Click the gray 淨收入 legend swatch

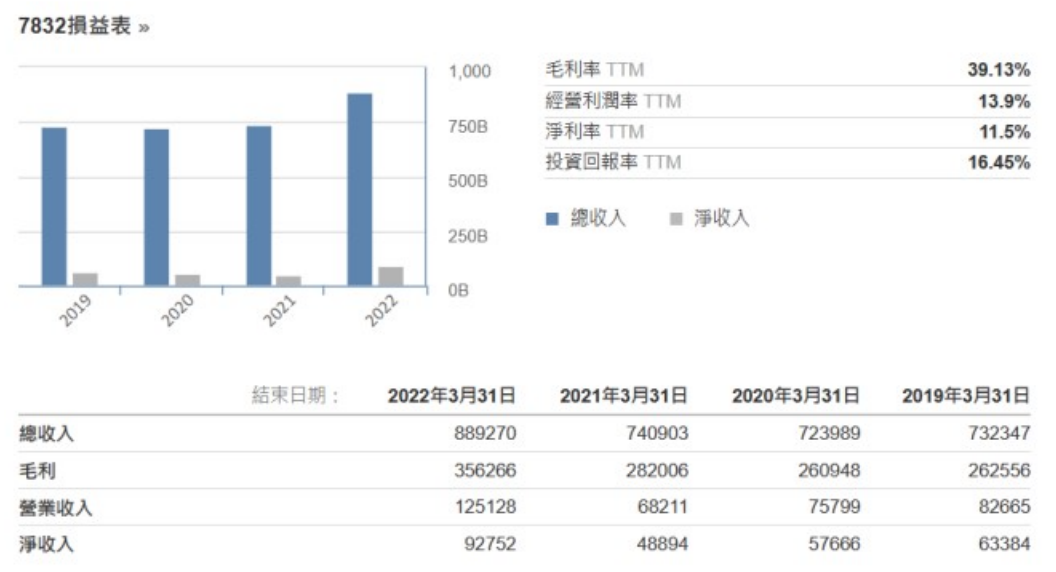[676, 219]
